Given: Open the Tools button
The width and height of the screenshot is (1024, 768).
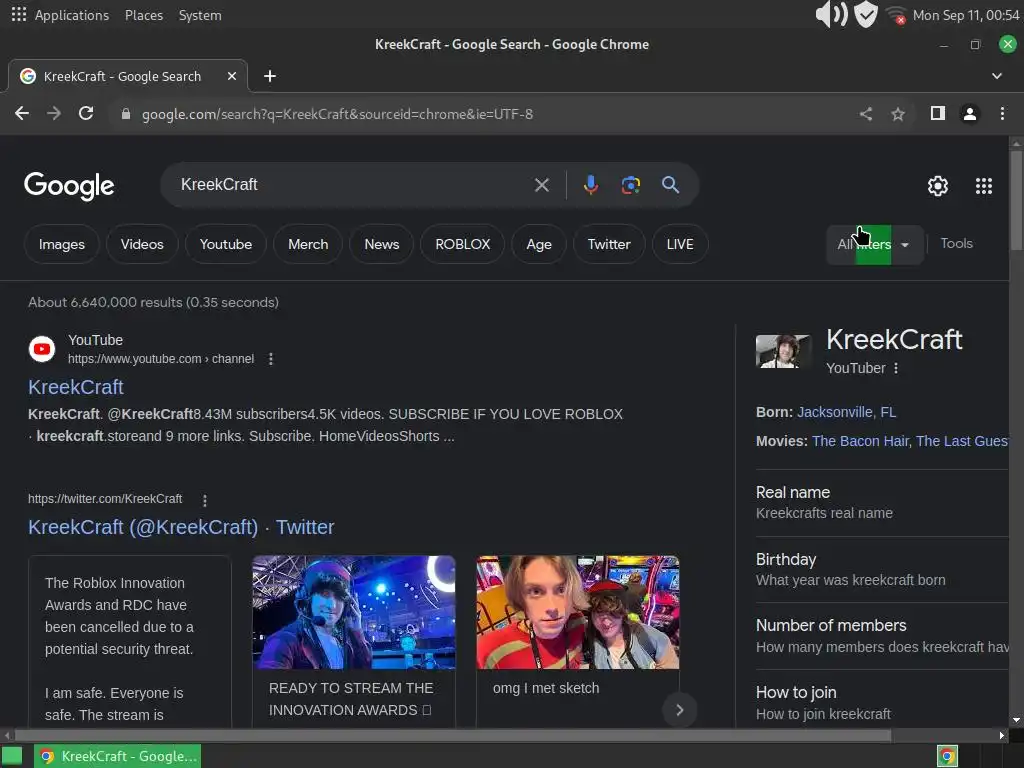Looking at the screenshot, I should pos(956,244).
